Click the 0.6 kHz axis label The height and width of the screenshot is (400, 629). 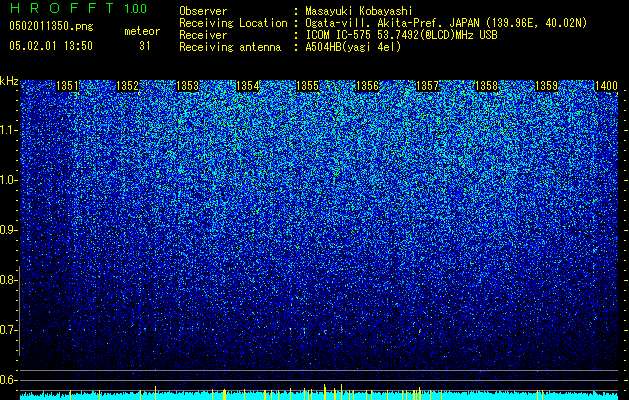(x=8, y=380)
